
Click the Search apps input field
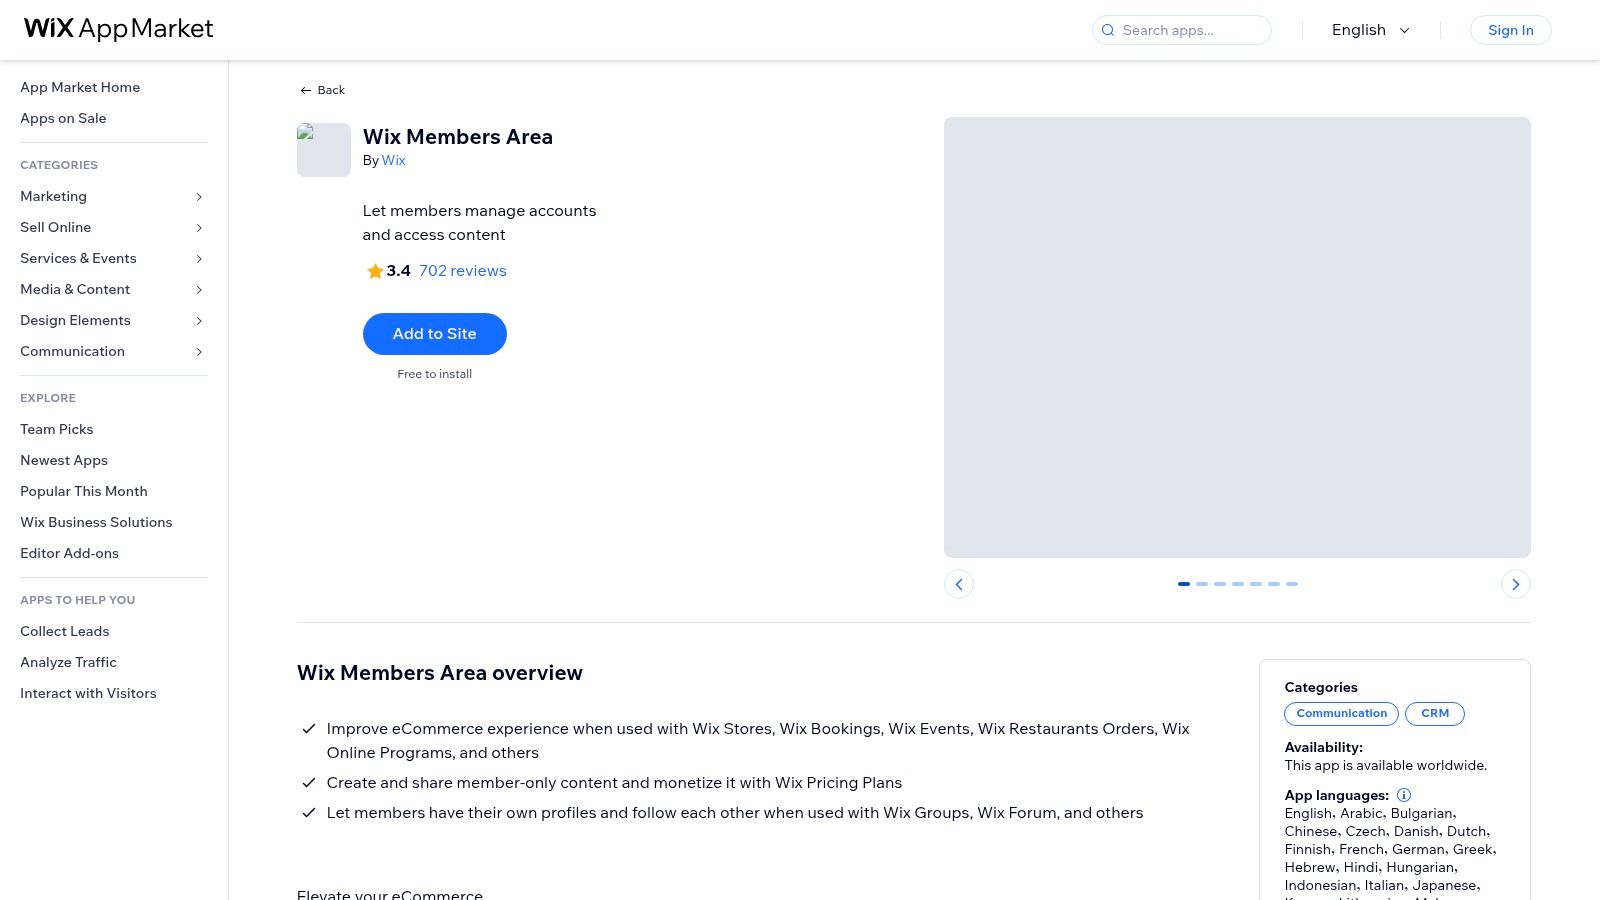coord(1180,30)
